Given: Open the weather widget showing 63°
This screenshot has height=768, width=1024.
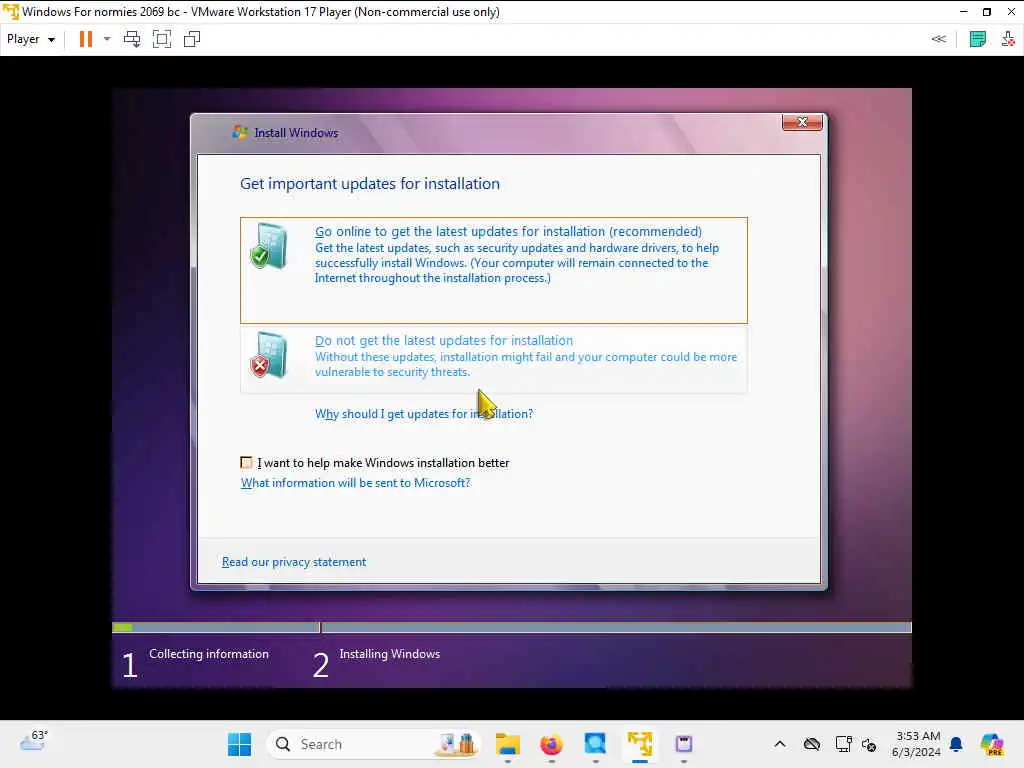Looking at the screenshot, I should (34, 741).
